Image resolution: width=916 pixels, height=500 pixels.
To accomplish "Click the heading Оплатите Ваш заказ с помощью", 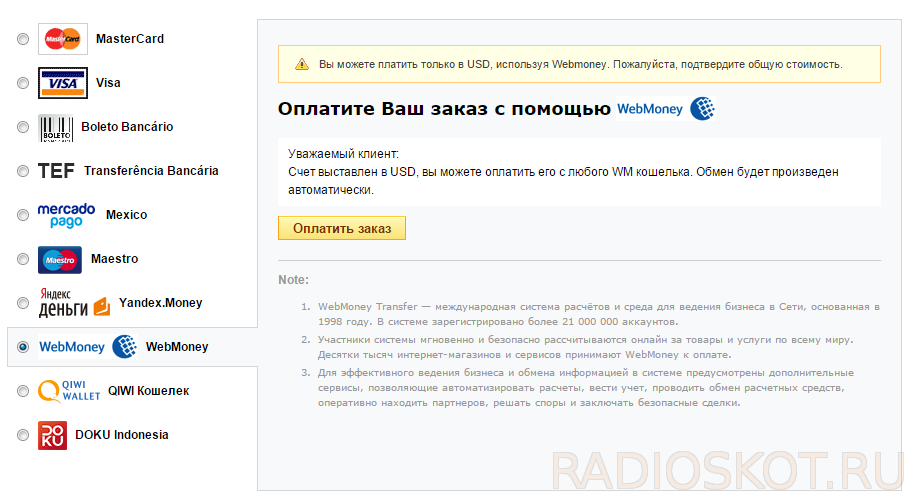I will click(x=444, y=109).
